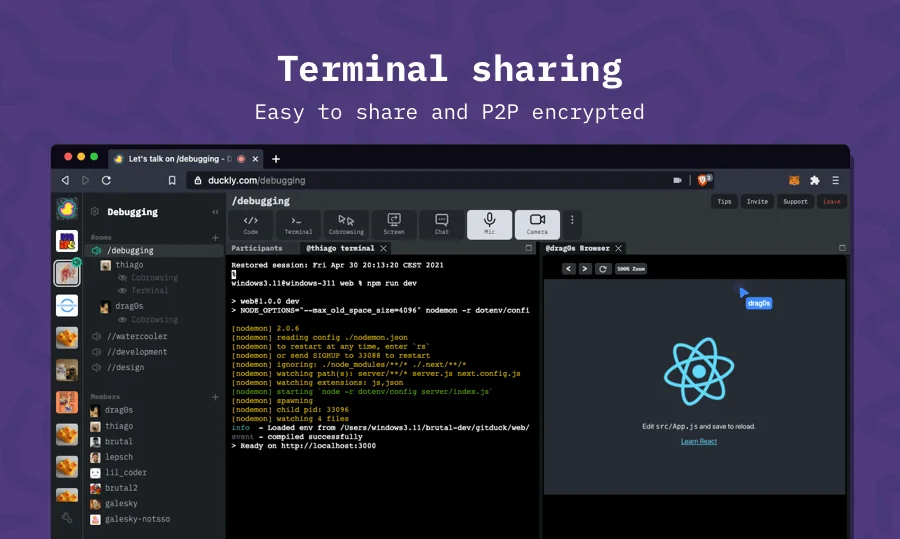This screenshot has width=900, height=539.
Task: Select the @thiago terminal tab
Action: click(x=340, y=248)
